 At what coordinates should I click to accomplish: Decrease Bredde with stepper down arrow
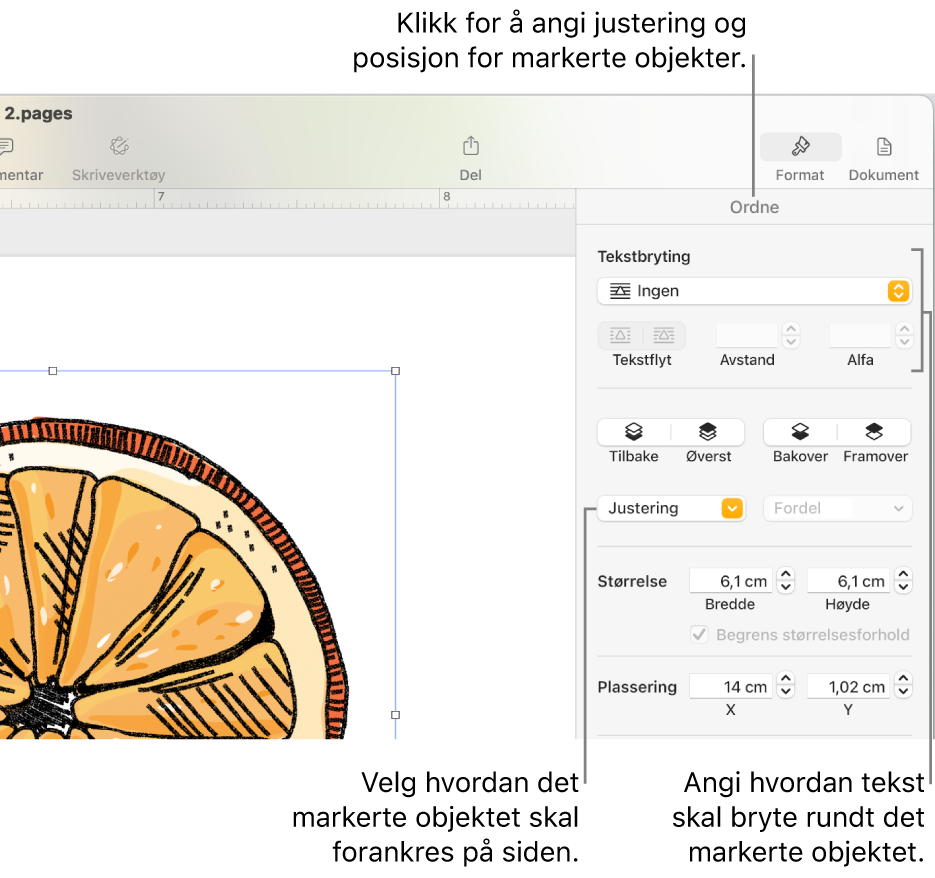point(786,587)
